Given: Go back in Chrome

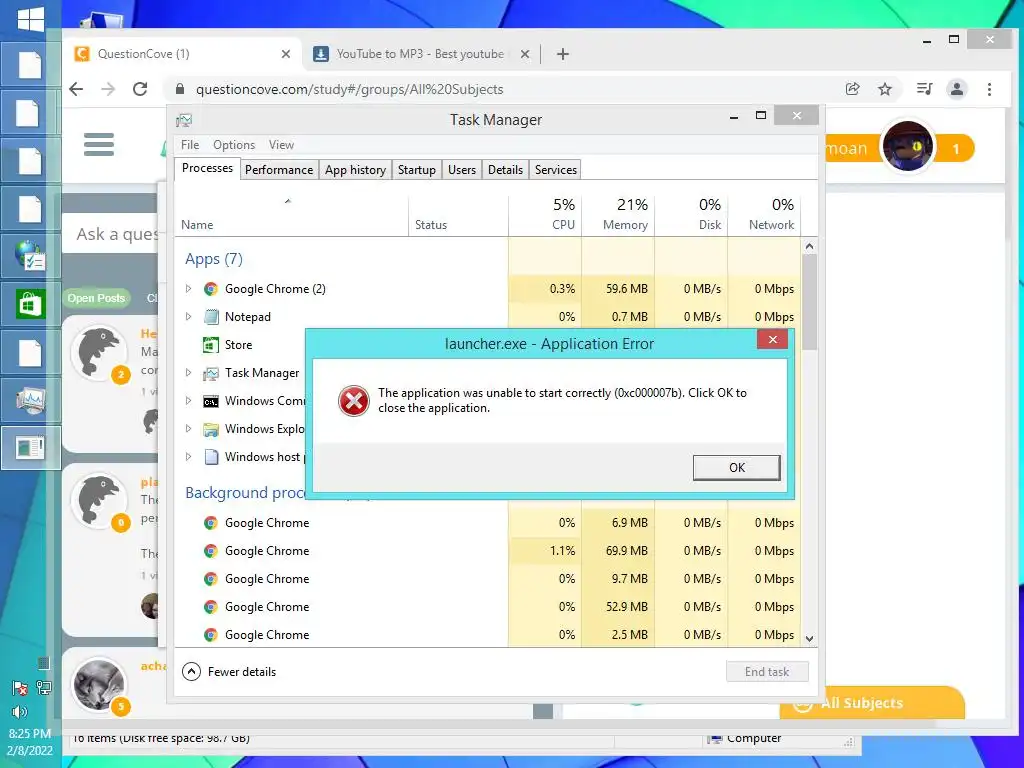Looking at the screenshot, I should tap(76, 89).
